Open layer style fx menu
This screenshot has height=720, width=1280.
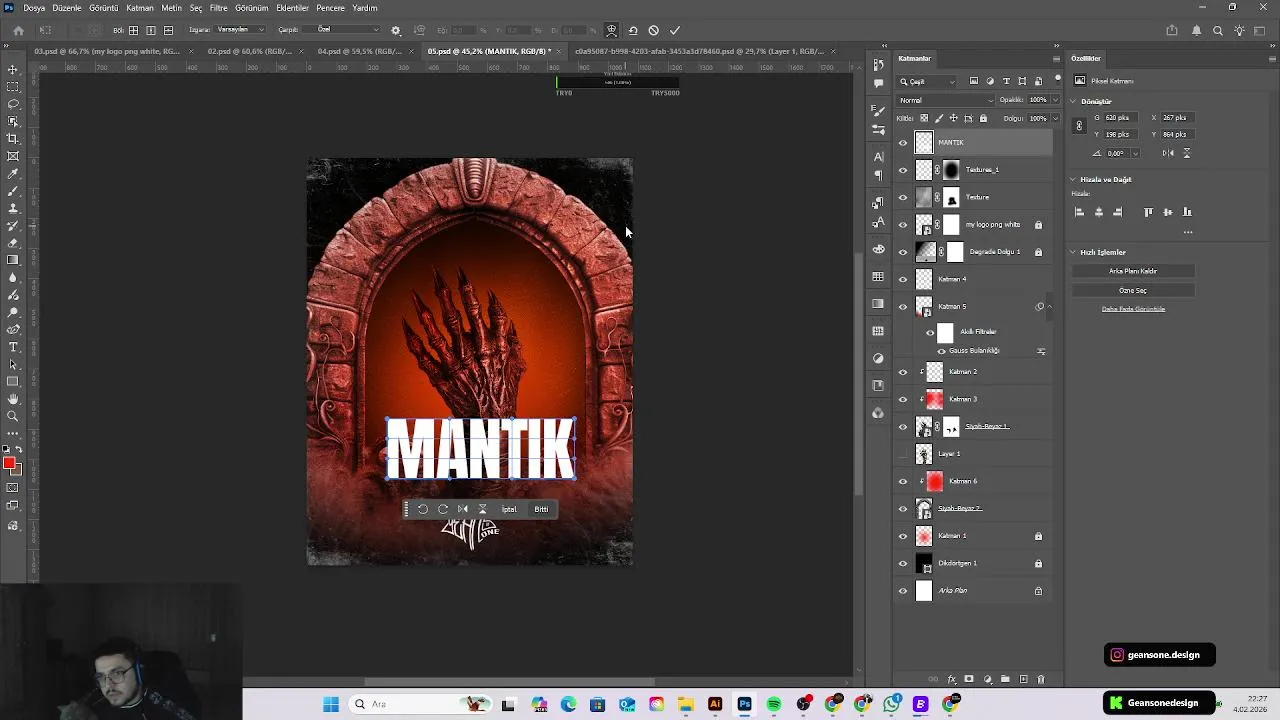951,679
